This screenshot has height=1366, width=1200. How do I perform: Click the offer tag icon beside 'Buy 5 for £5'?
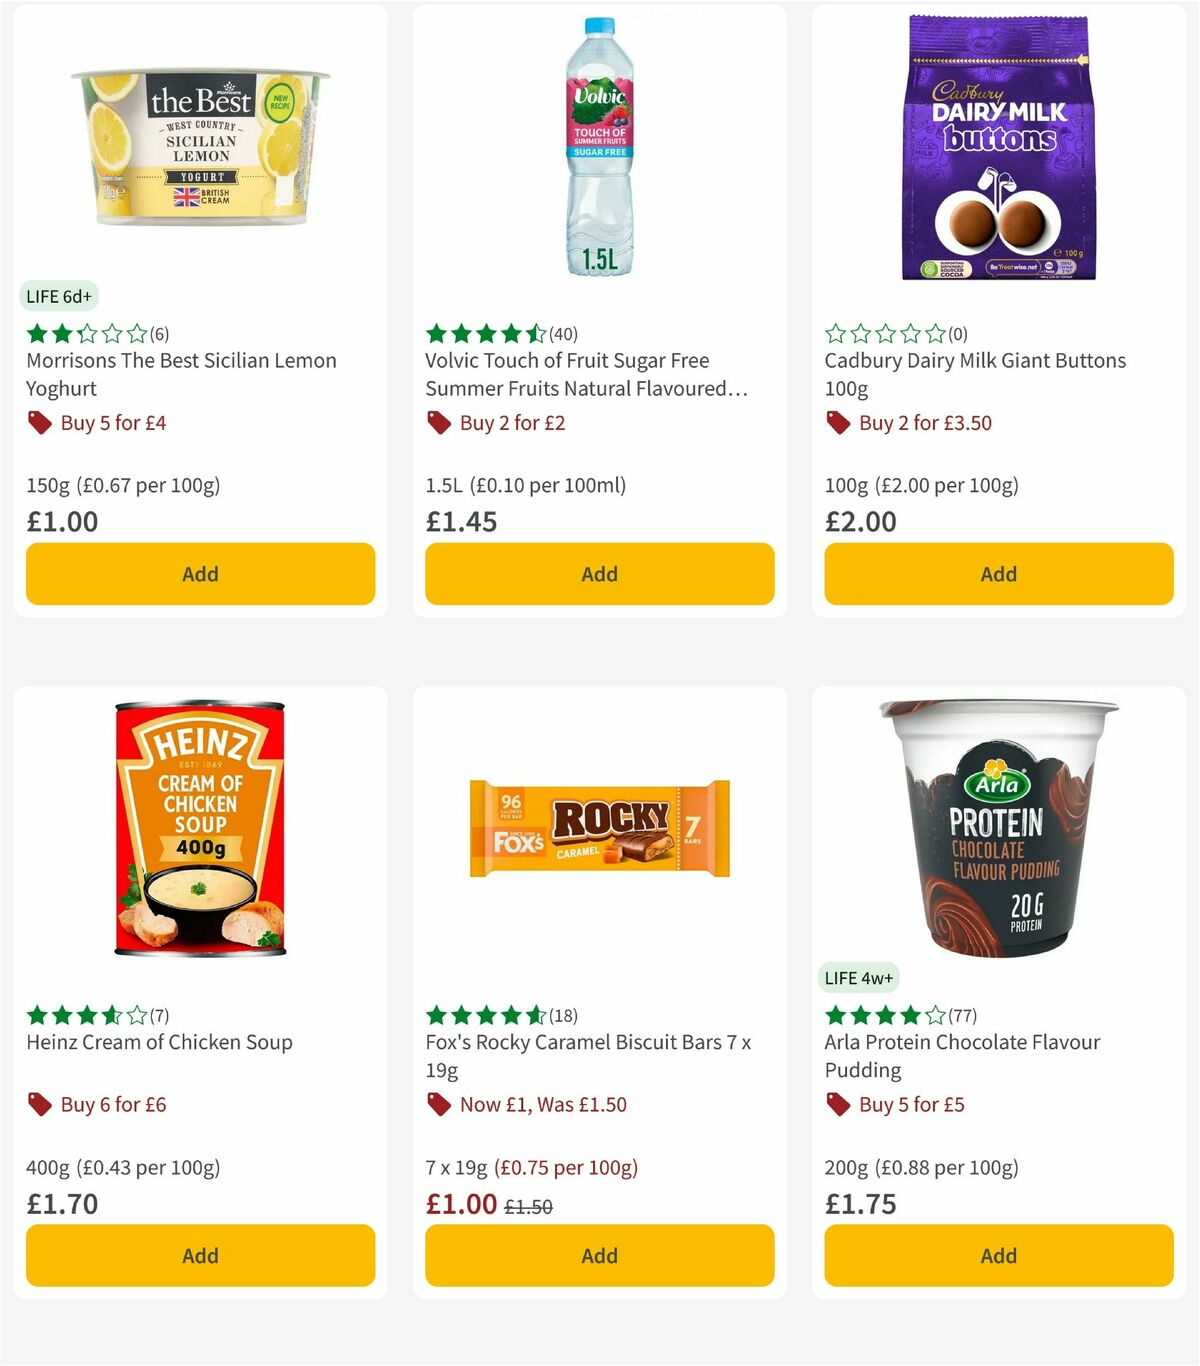837,1105
